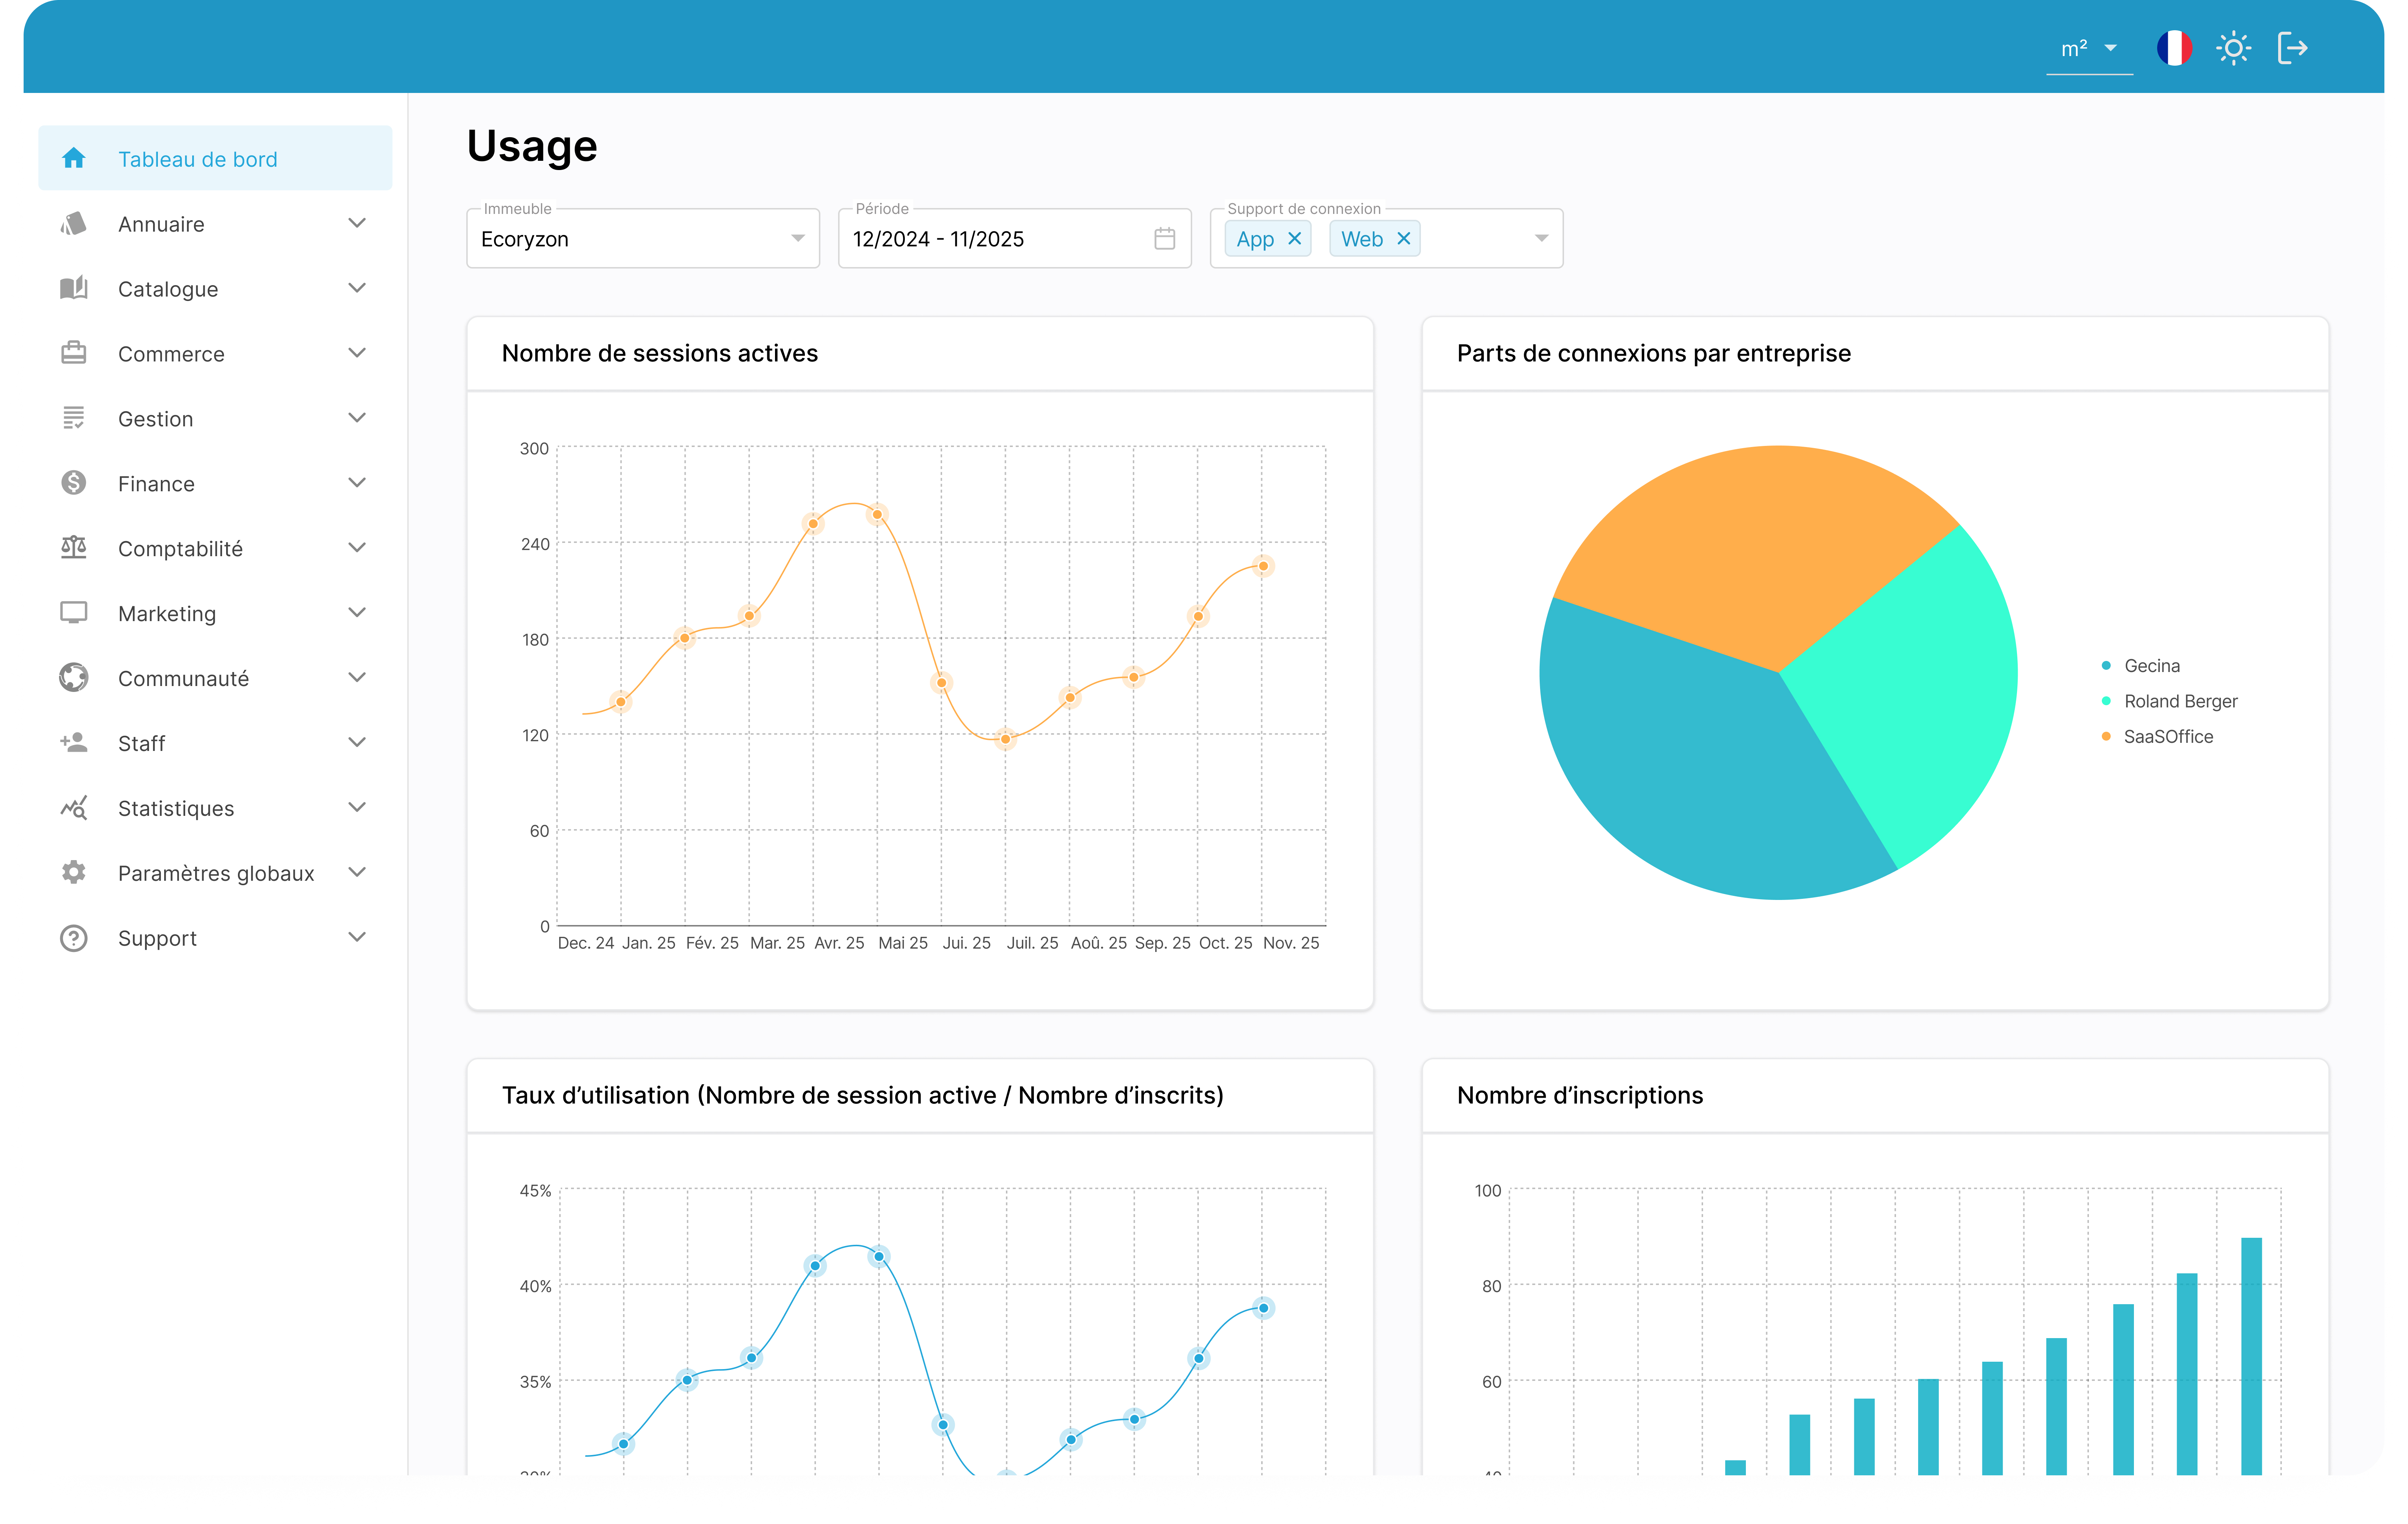Open the Finance menu item
Viewport: 2408px width, 1524px height.
215,483
